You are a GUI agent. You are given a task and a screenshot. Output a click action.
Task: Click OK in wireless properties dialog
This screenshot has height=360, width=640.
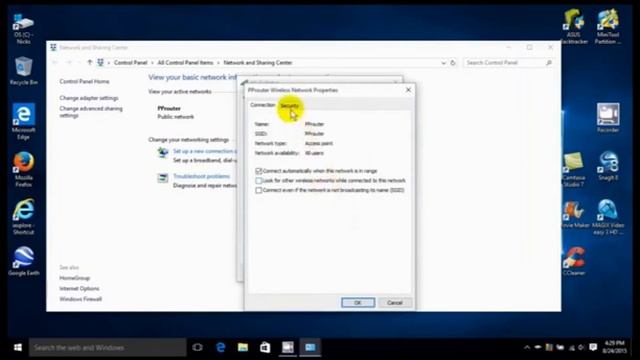pyautogui.click(x=358, y=302)
